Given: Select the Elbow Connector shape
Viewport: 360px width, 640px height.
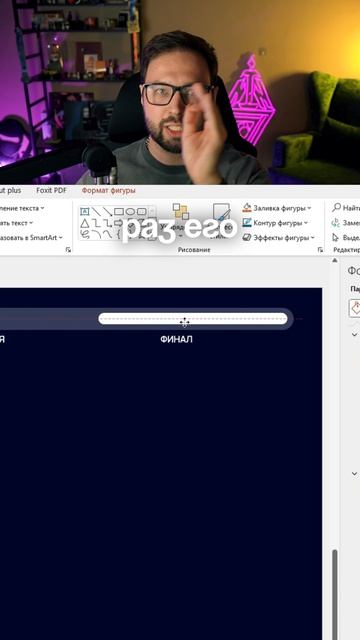Looking at the screenshot, I should [96, 223].
